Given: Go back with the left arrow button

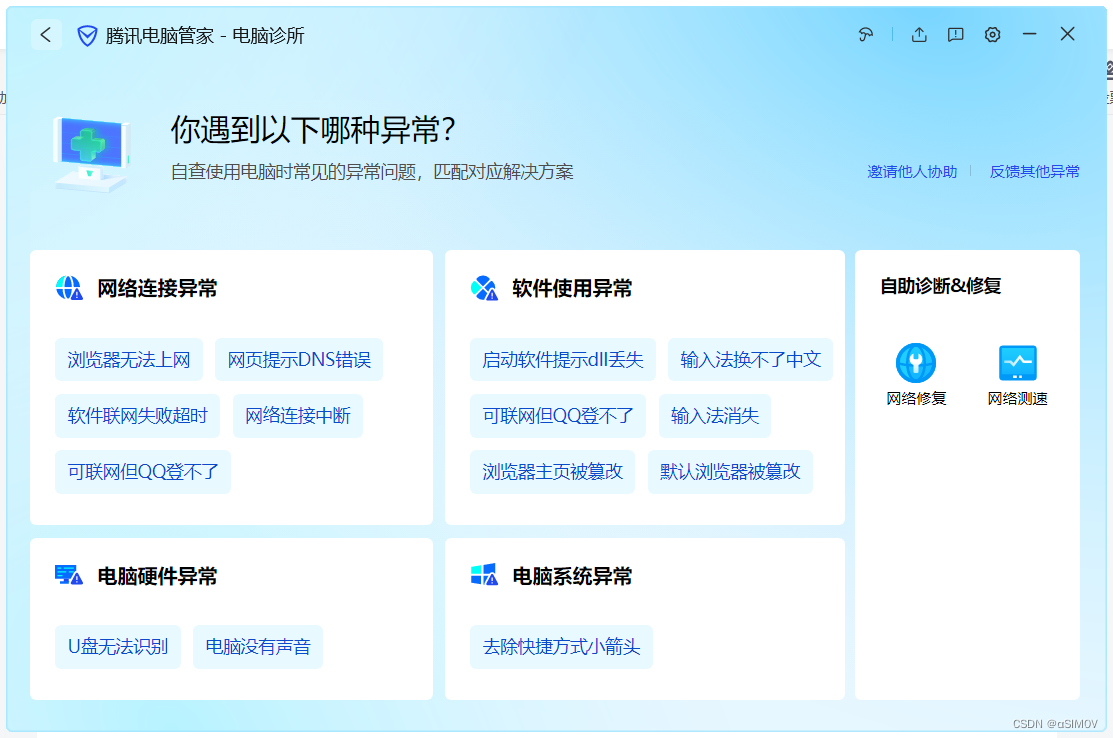Looking at the screenshot, I should coord(46,35).
